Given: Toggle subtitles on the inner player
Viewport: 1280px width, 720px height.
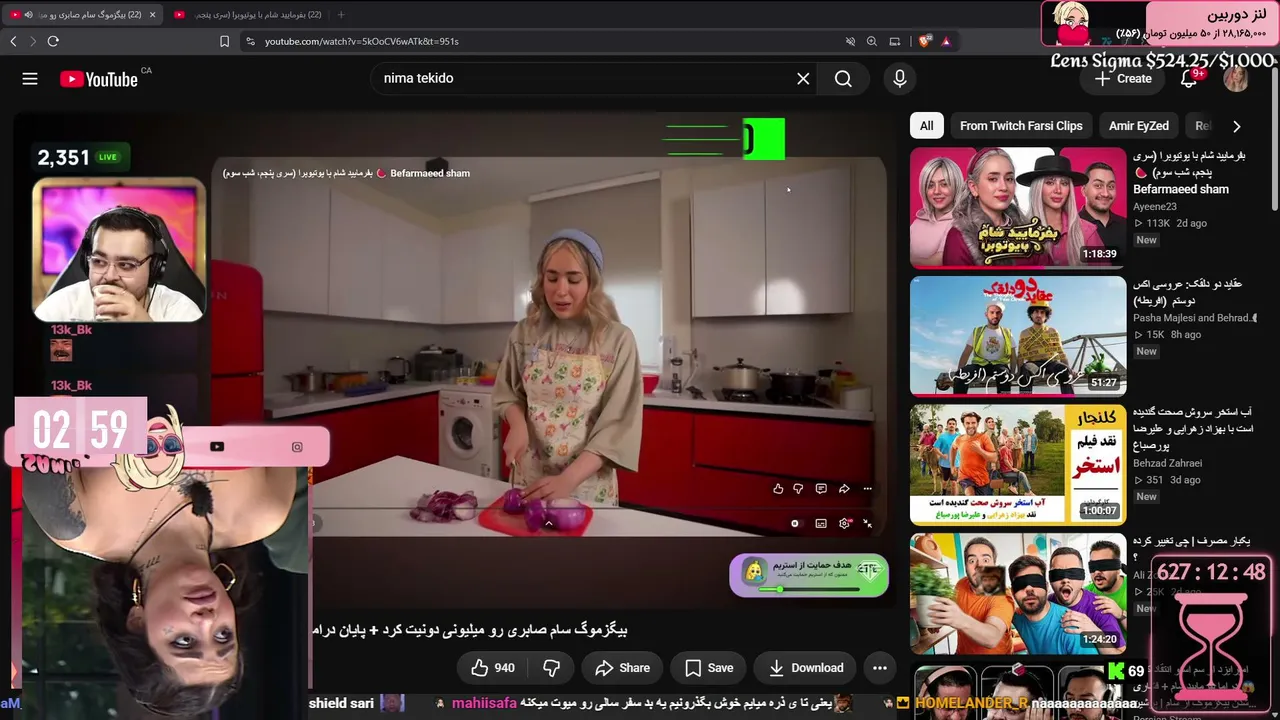Looking at the screenshot, I should point(821,523).
